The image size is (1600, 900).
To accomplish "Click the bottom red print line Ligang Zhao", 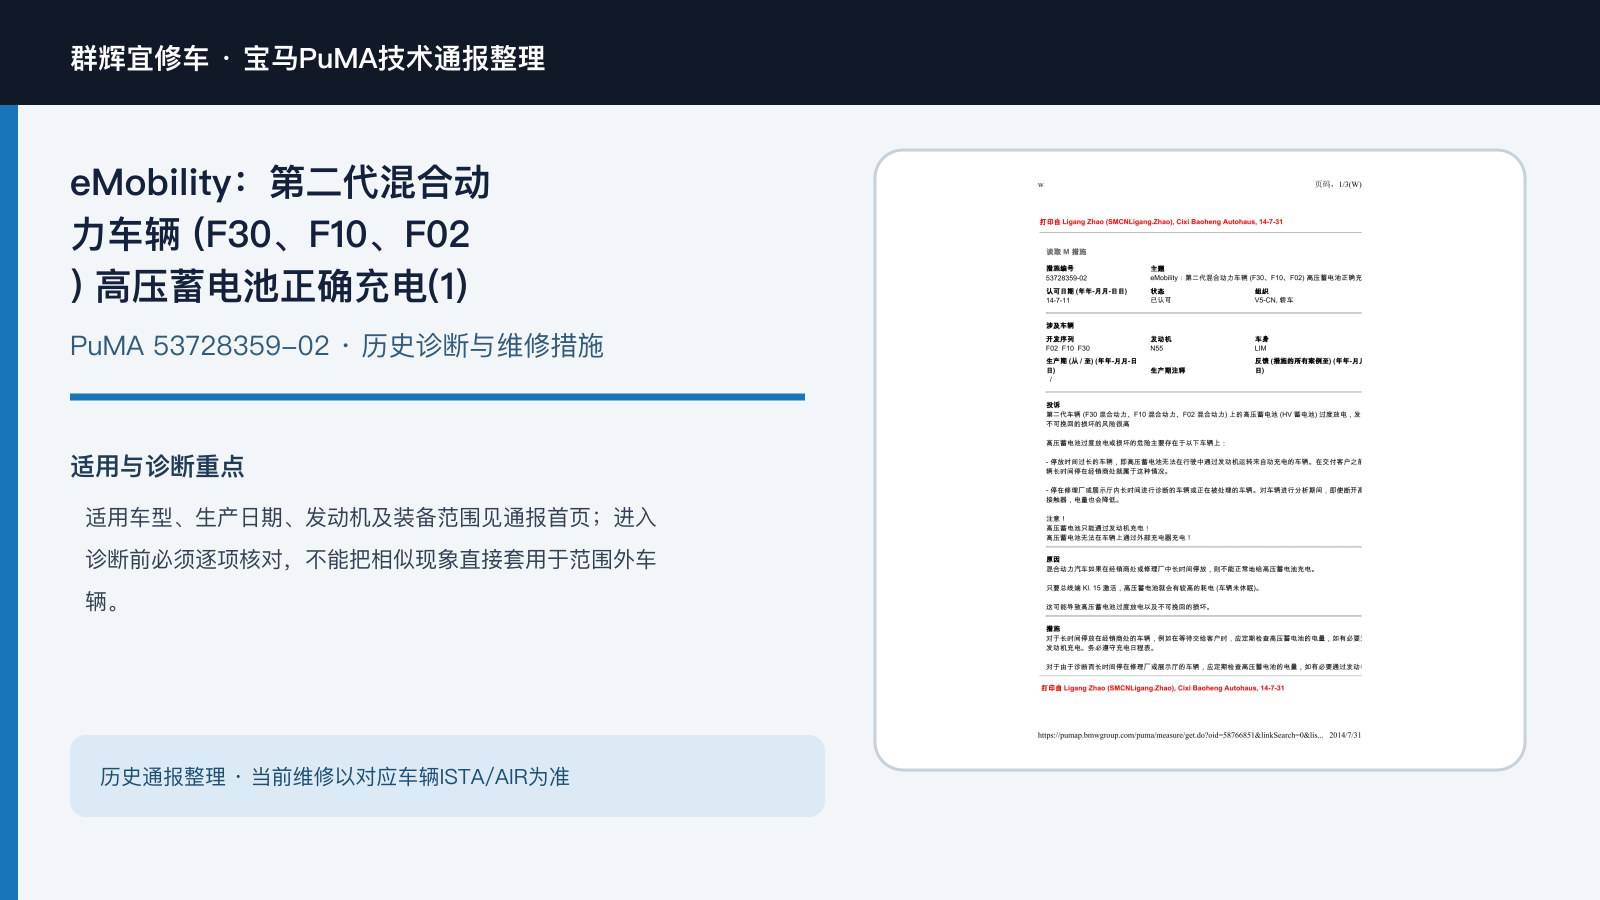I will click(x=1162, y=688).
